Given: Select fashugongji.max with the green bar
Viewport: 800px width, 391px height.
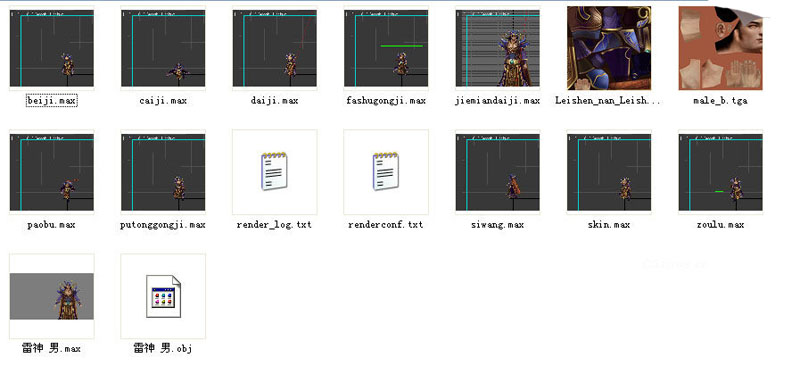Looking at the screenshot, I should pyautogui.click(x=386, y=48).
